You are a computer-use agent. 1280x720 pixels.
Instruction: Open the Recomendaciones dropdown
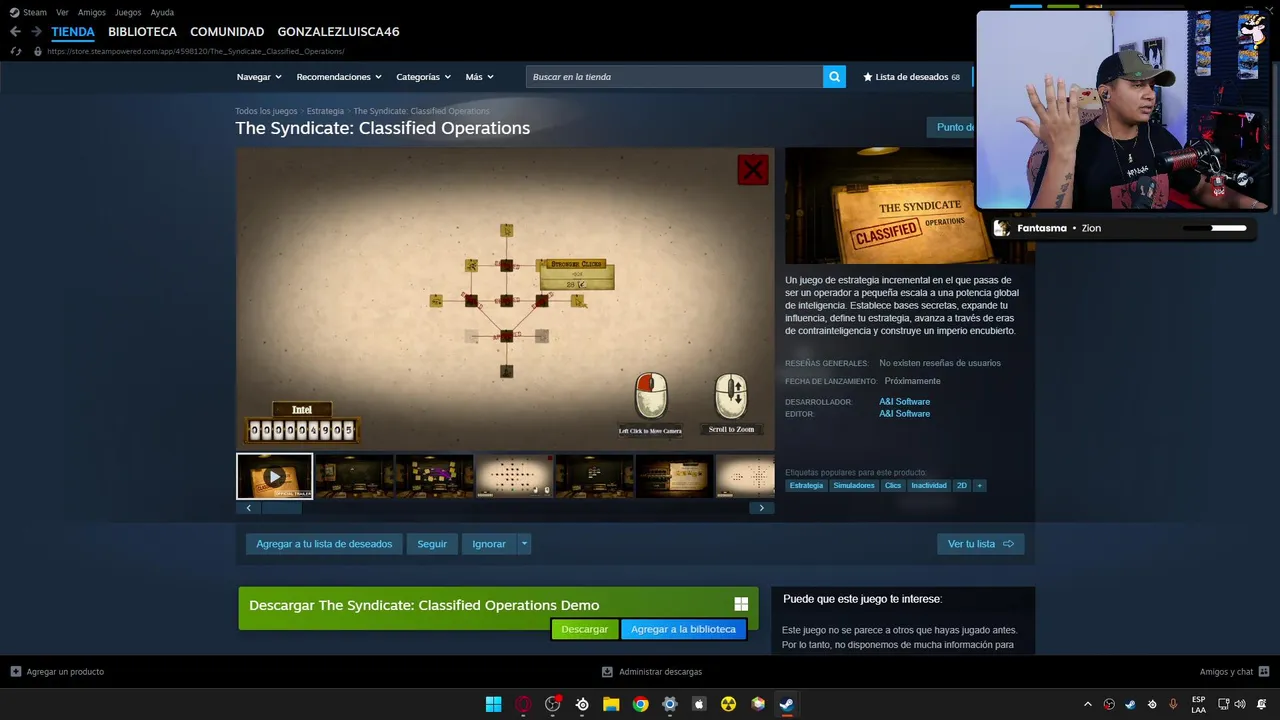pos(339,77)
